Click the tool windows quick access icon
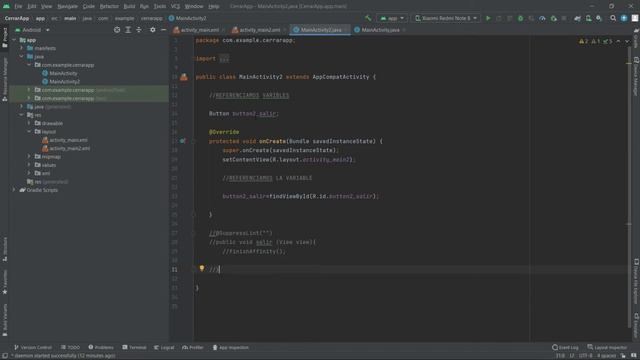Screen dimensions: 640x360 click(x=5, y=356)
